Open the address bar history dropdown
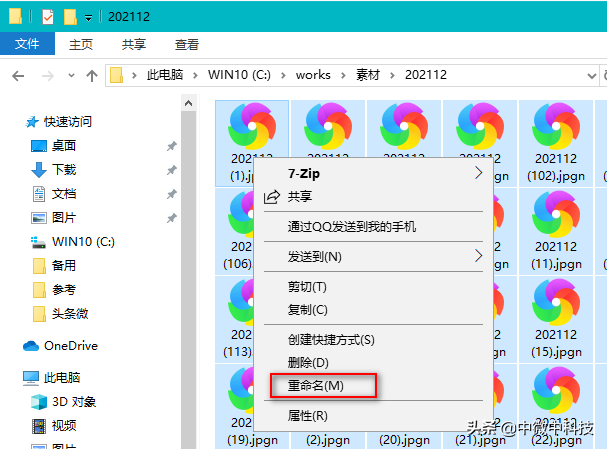Viewport: 607px width, 449px height. tap(592, 76)
